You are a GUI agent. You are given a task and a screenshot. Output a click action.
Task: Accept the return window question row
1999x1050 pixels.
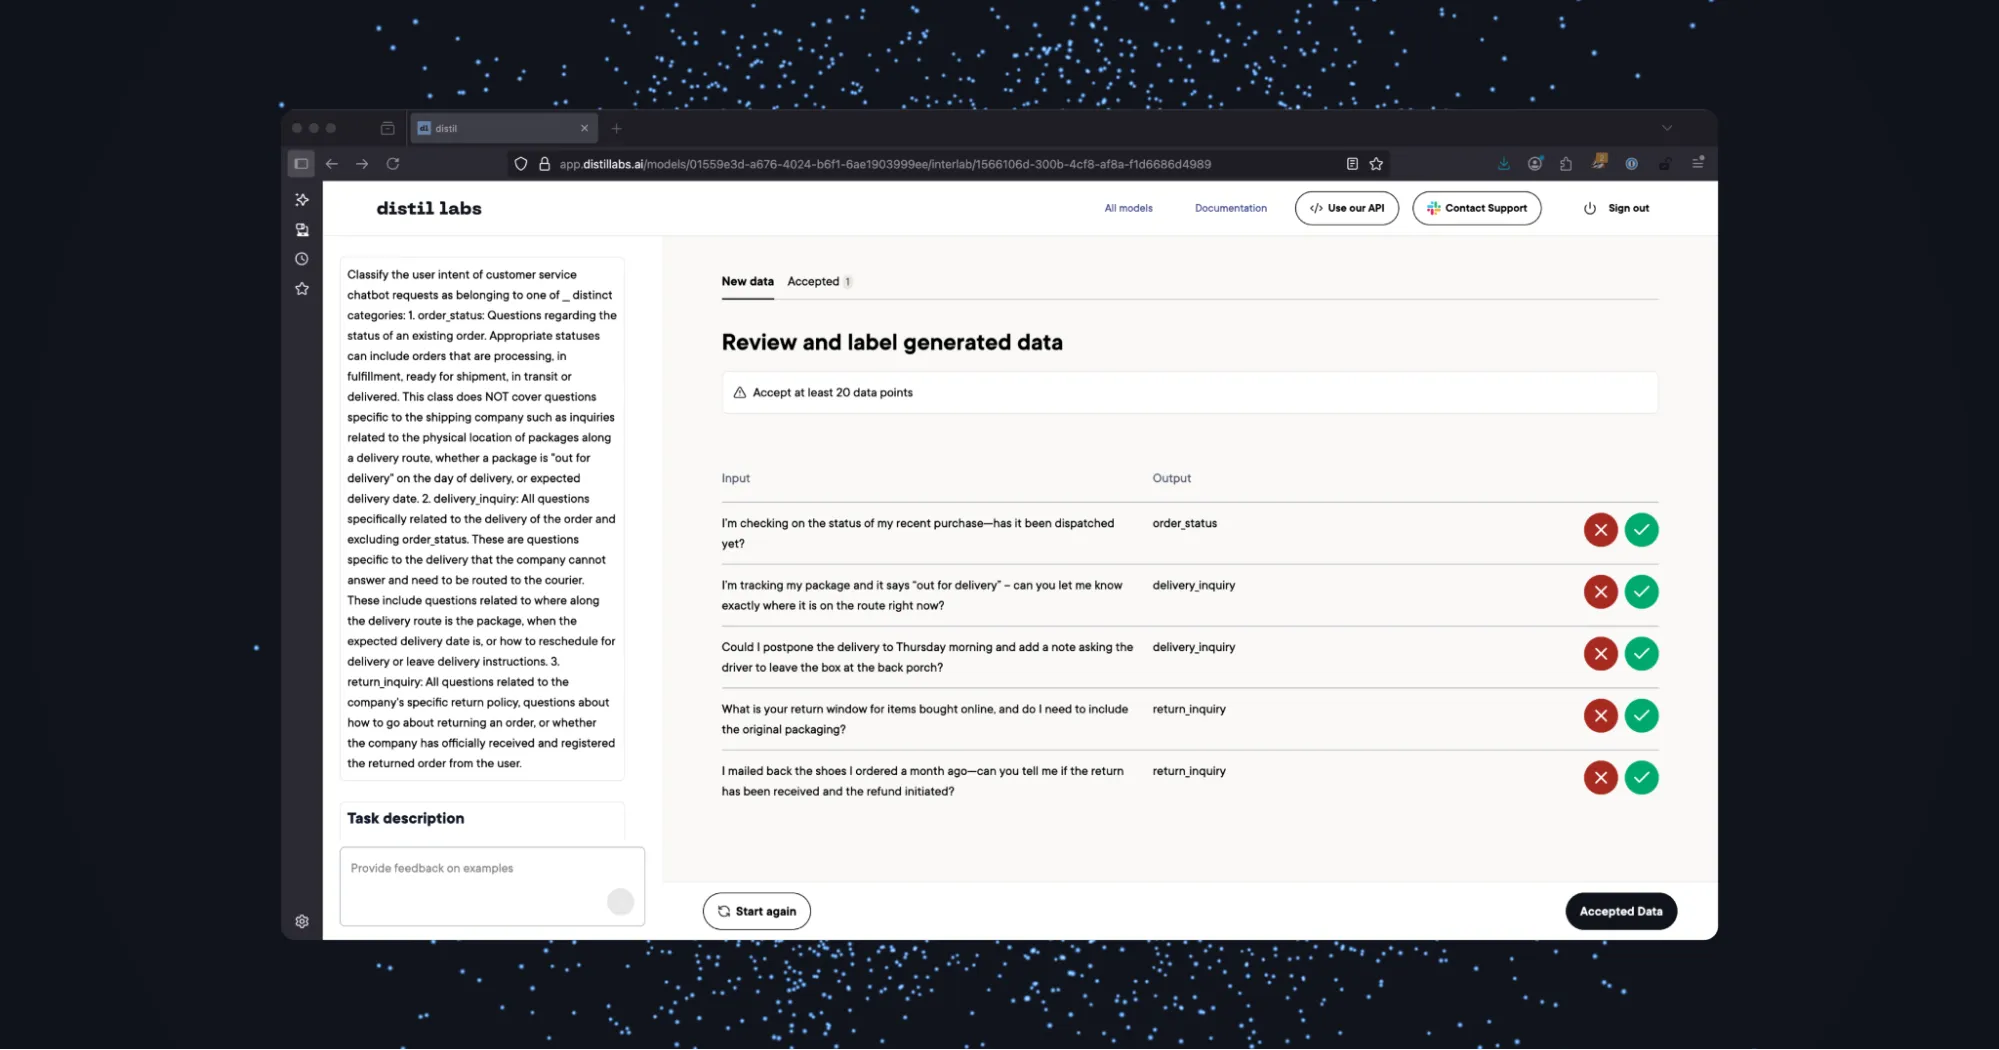(x=1641, y=716)
